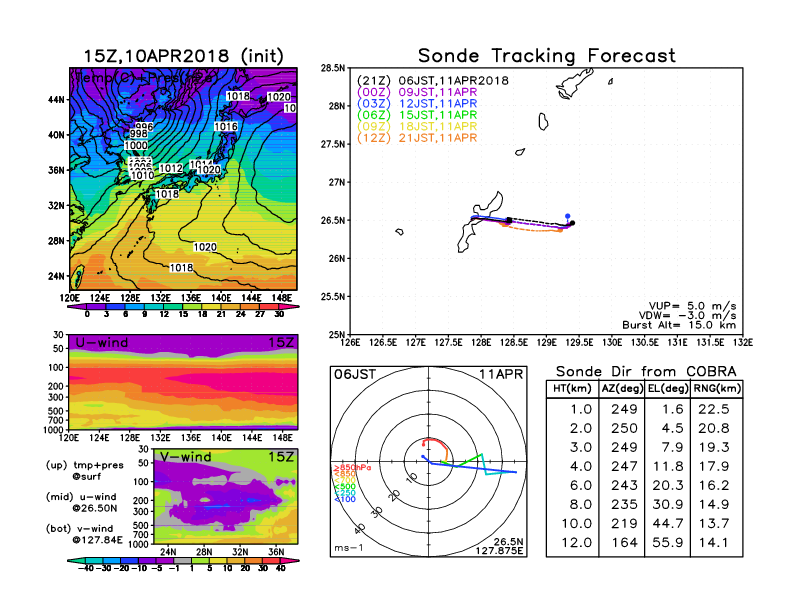Click the azimuth cell '250' in the 2.0 km row
Image resolution: width=792 pixels, height=612 pixels.
624,428
